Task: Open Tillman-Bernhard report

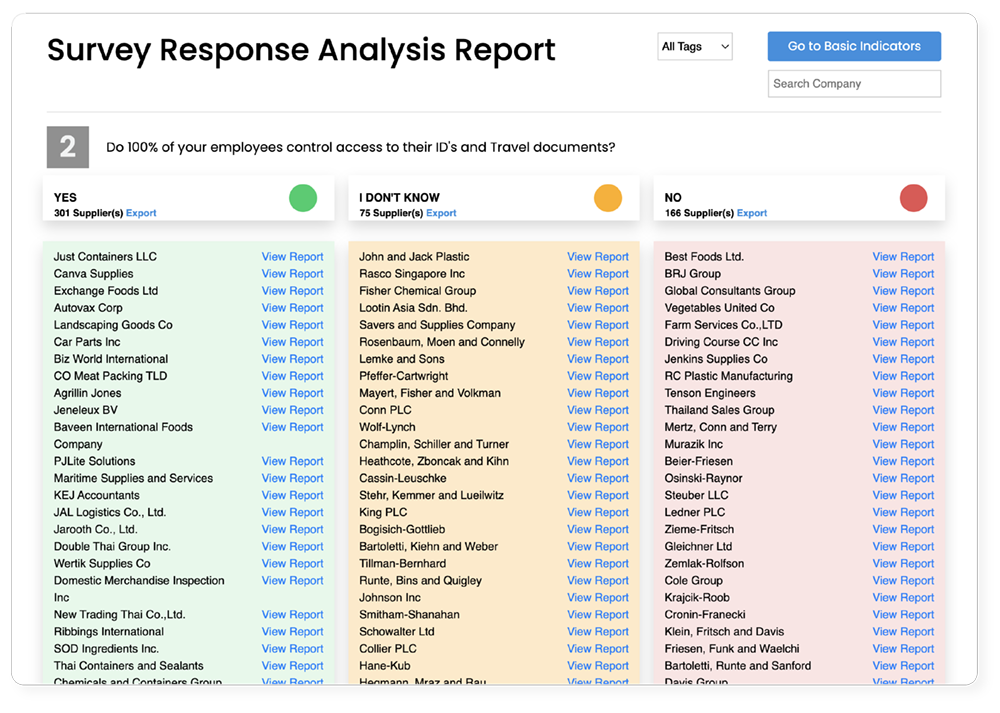Action: (598, 564)
